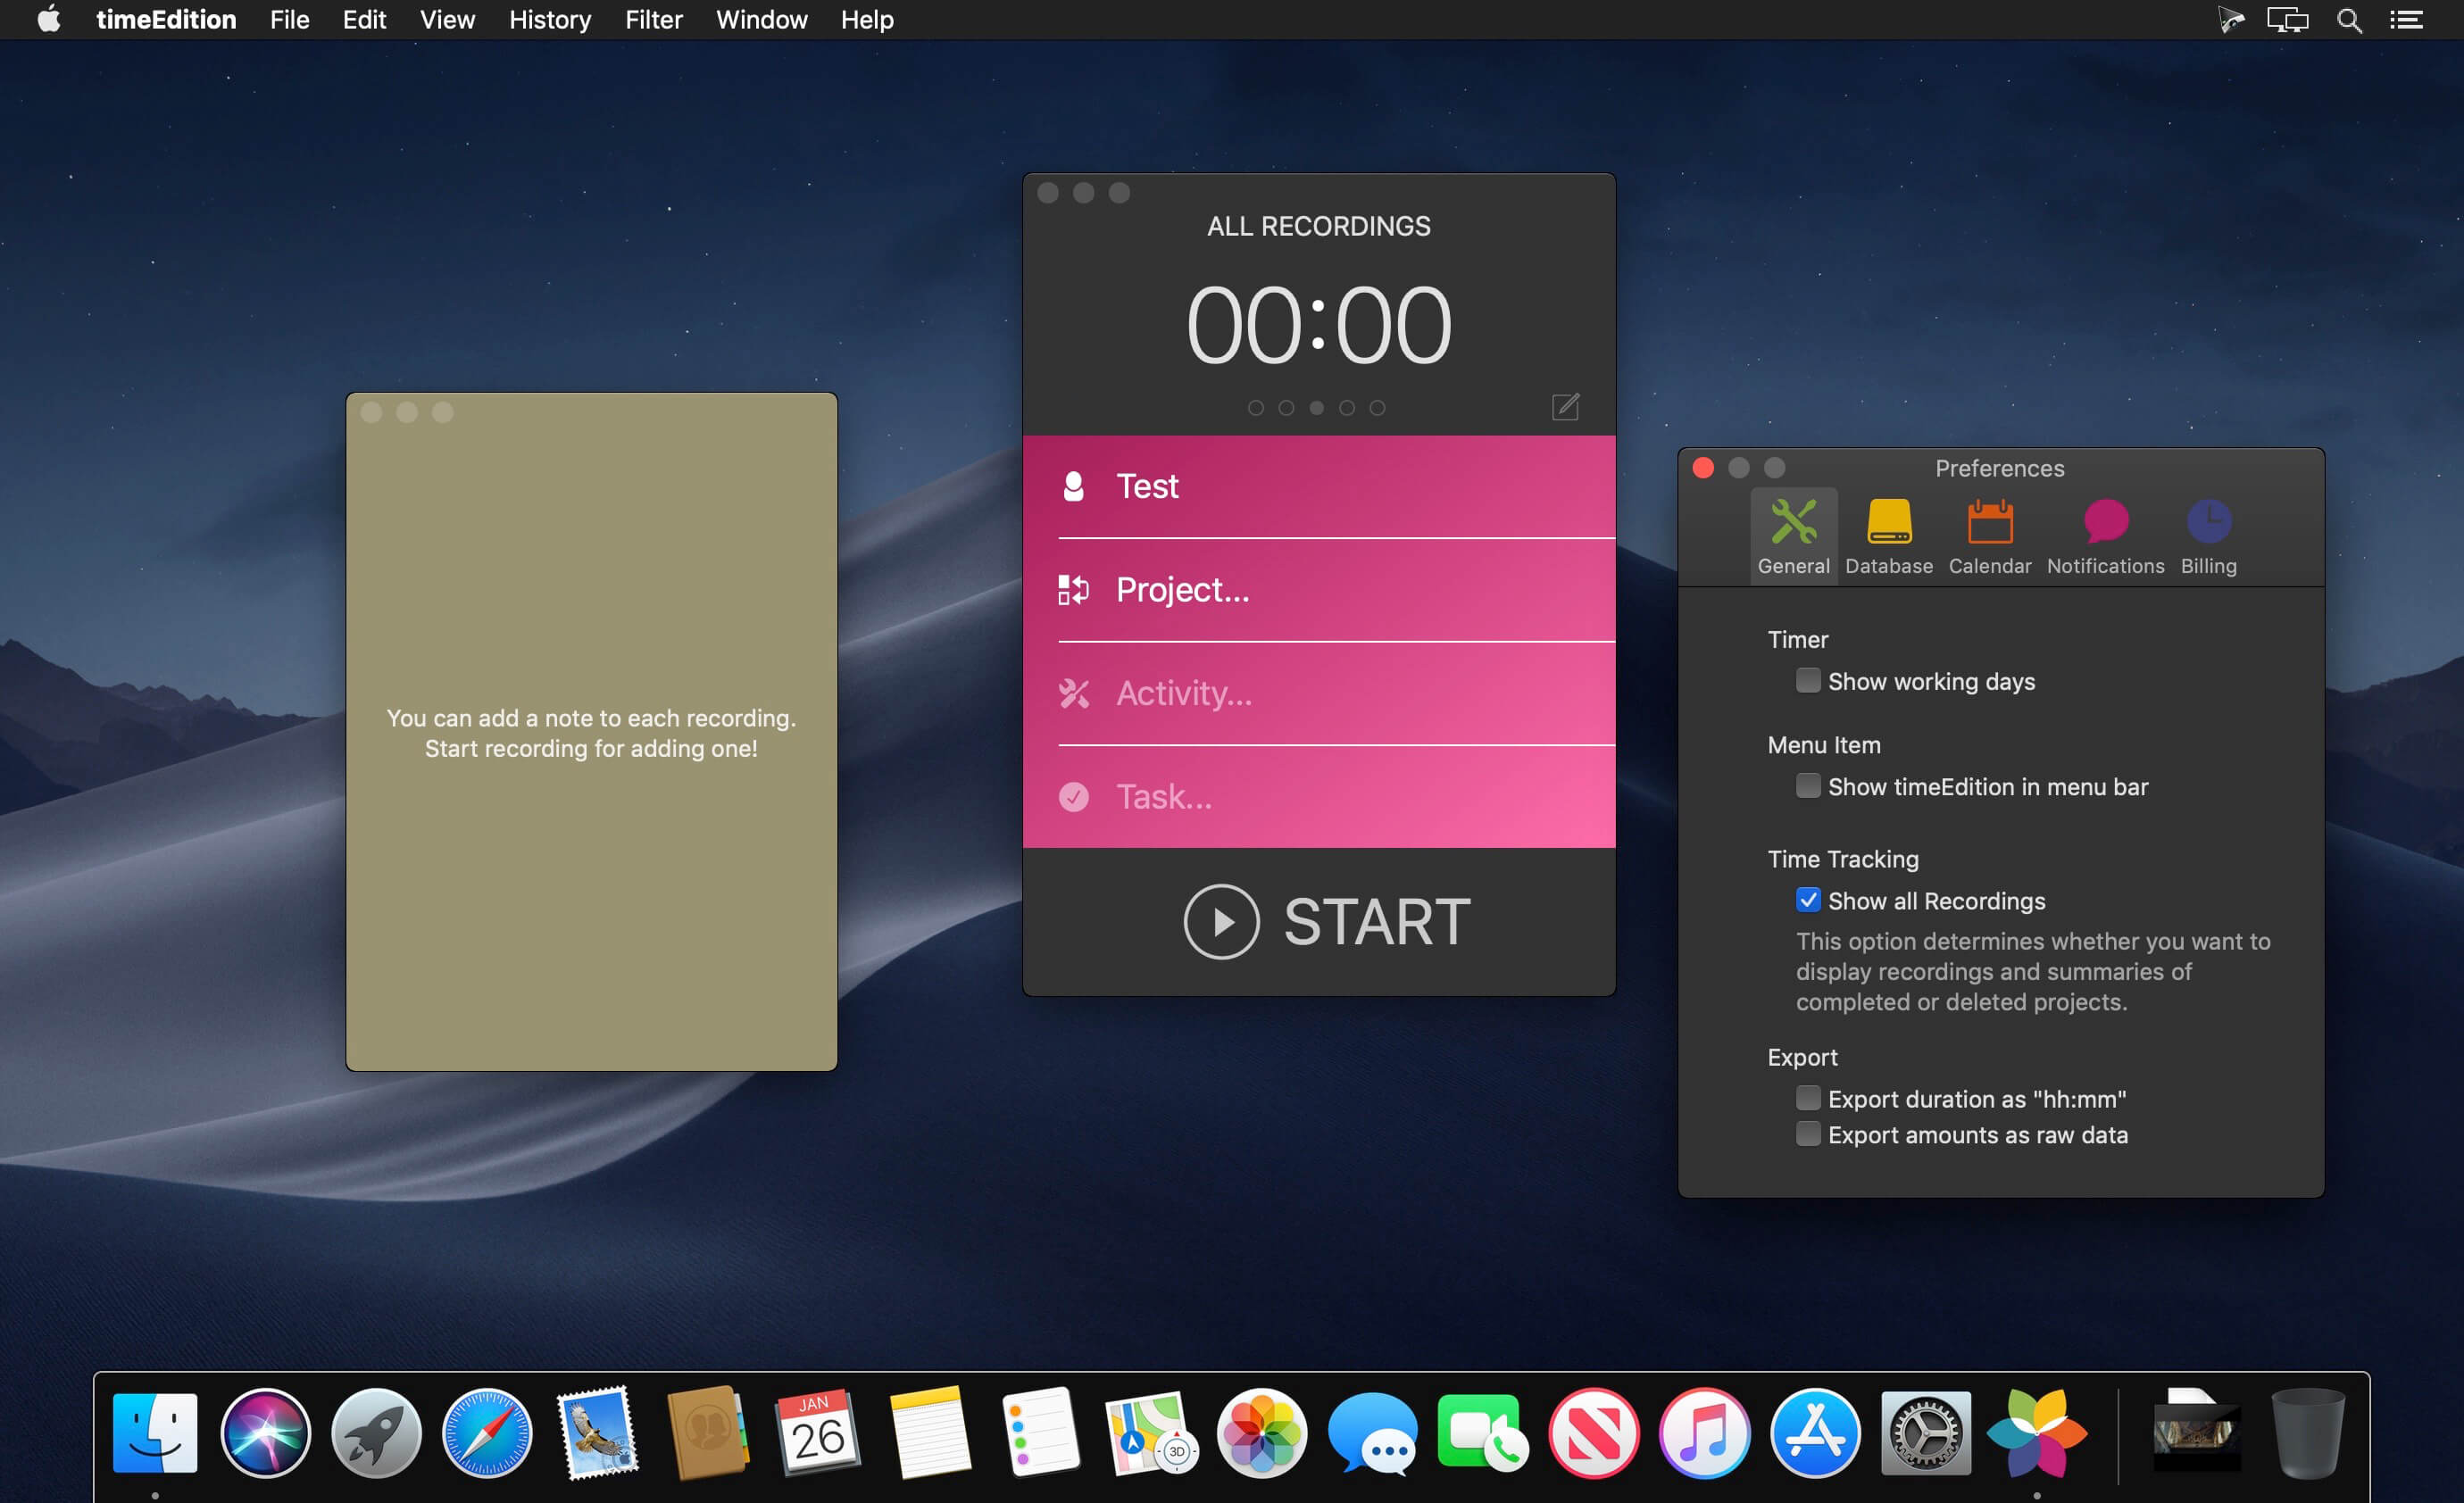Image resolution: width=2464 pixels, height=1503 pixels.
Task: Click the START label text
Action: tap(1377, 921)
